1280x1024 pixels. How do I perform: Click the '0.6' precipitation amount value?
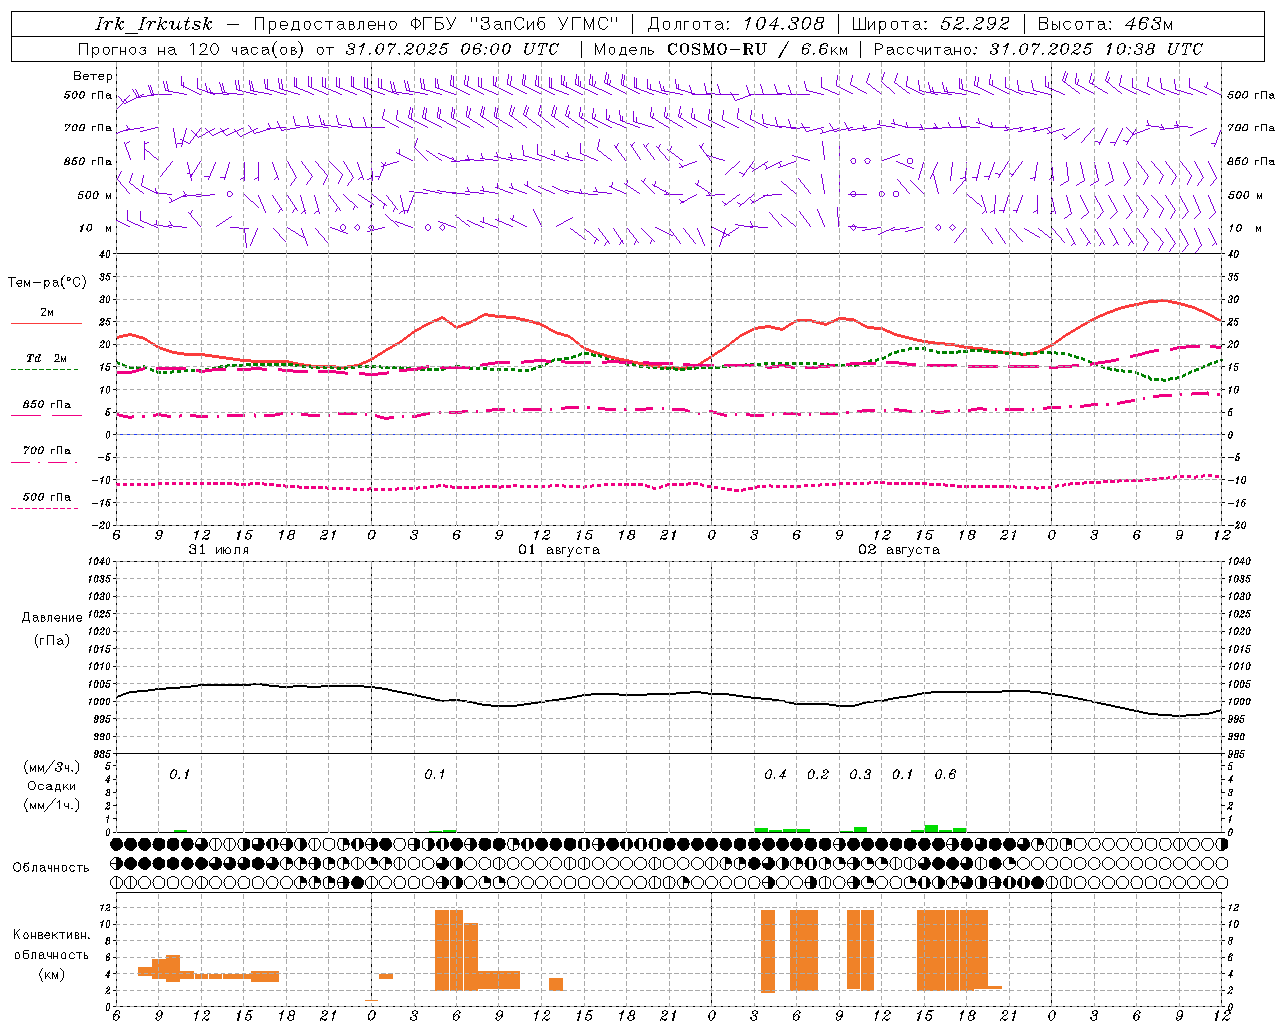(x=945, y=775)
